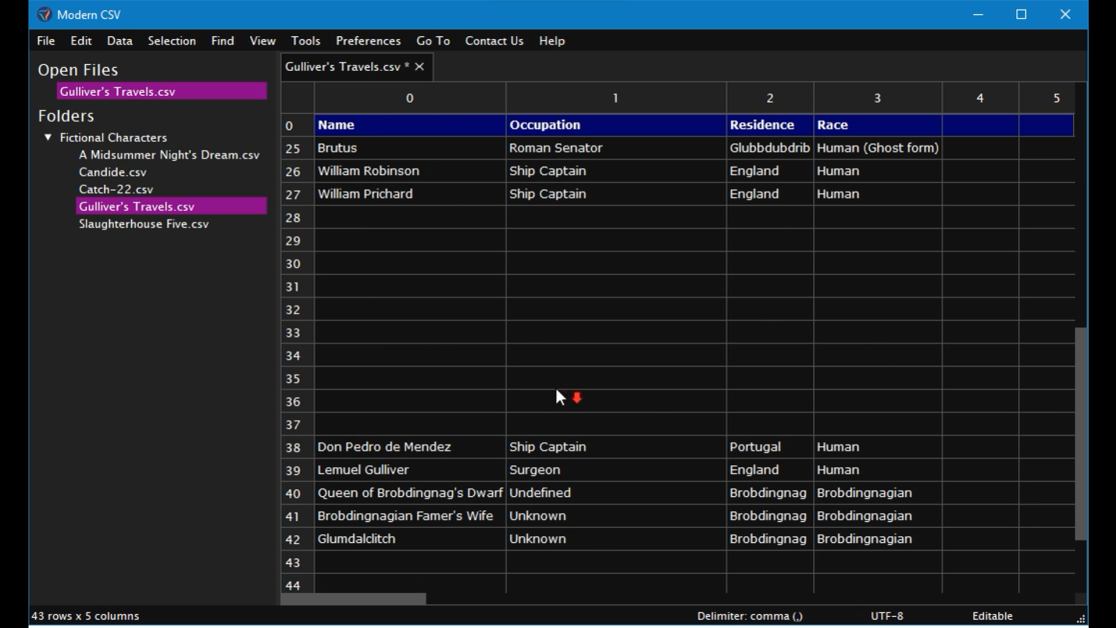Image resolution: width=1116 pixels, height=628 pixels.
Task: Select Gulliver's Travels.csv under Open Files
Action: [117, 91]
